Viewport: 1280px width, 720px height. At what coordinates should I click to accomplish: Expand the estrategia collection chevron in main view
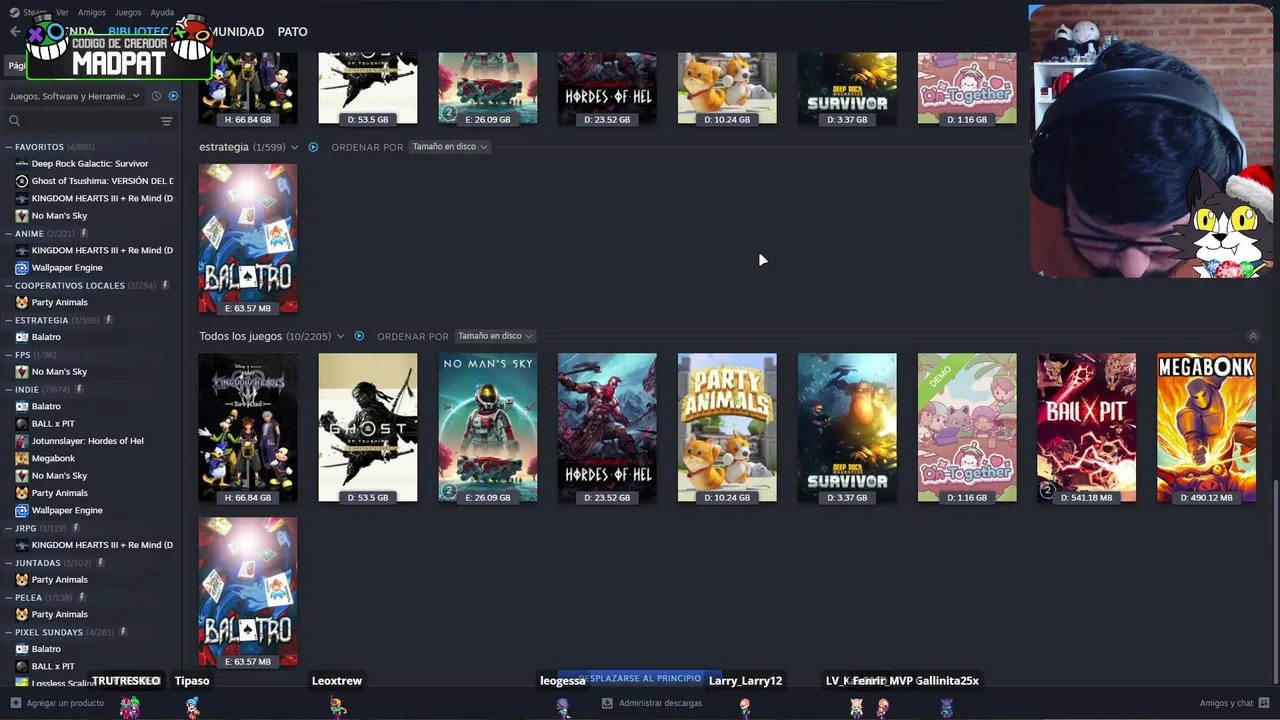[294, 147]
